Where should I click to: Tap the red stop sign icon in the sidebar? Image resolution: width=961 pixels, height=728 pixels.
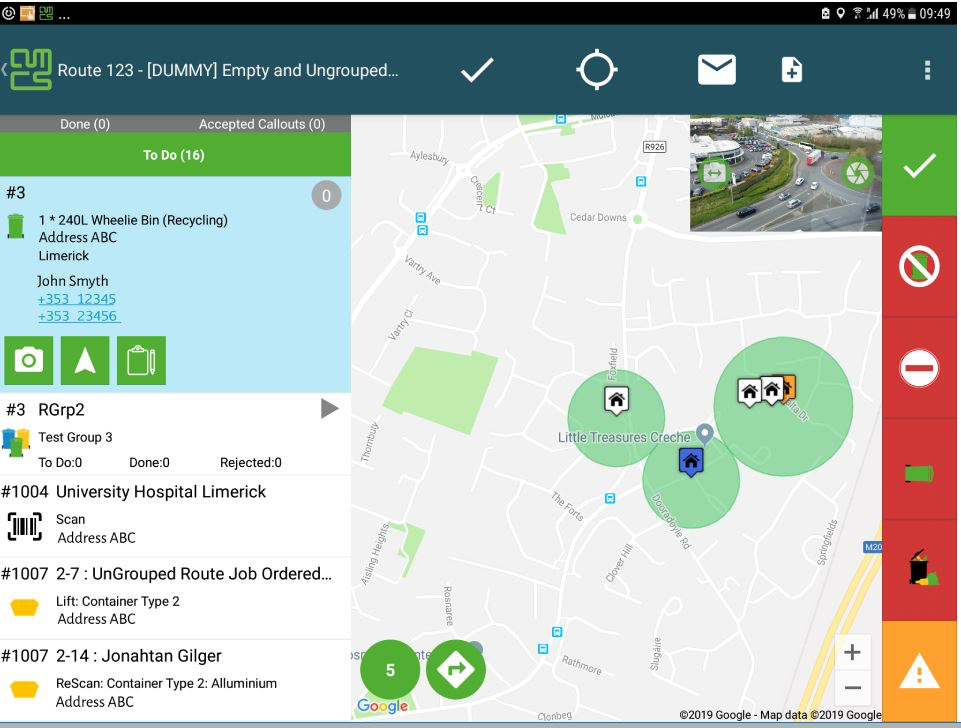click(918, 366)
